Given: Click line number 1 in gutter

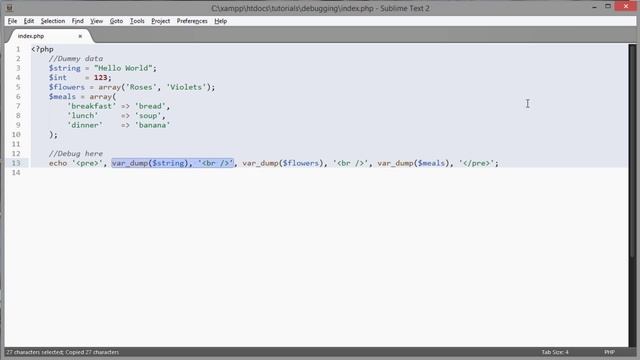Looking at the screenshot, I should coord(18,49).
